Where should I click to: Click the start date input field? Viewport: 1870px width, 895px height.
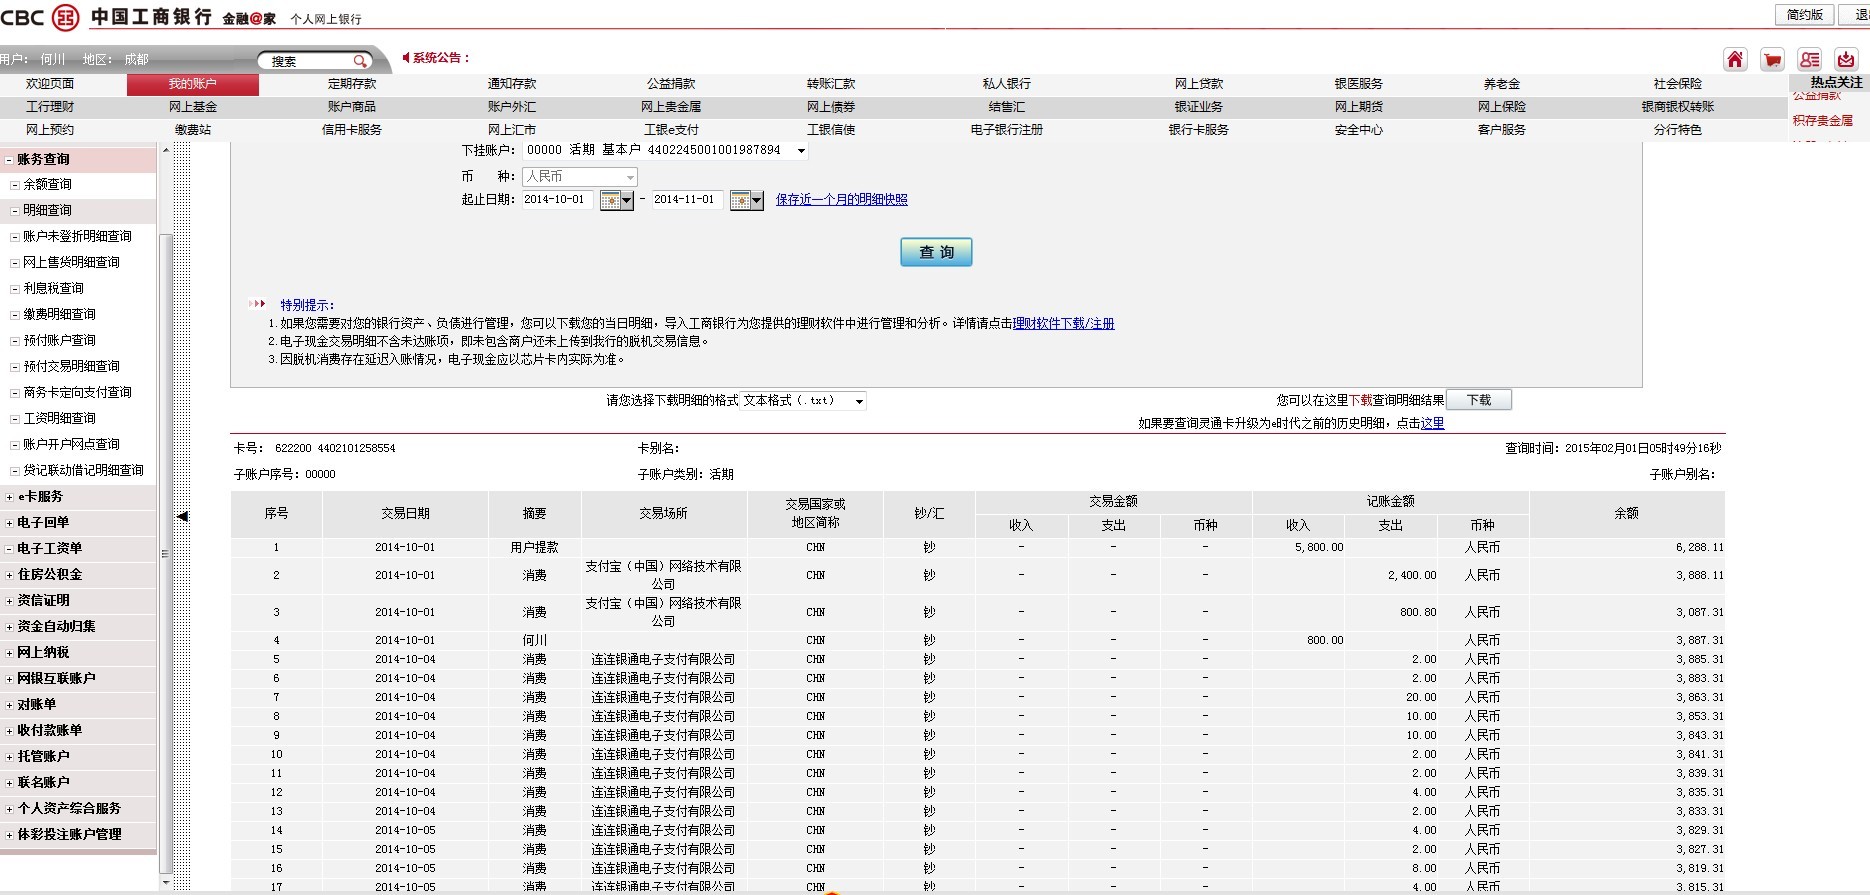tap(558, 200)
